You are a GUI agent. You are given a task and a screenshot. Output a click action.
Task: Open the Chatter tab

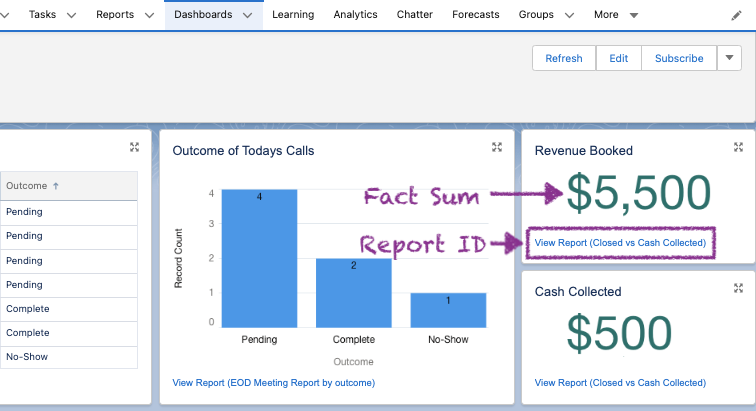[x=414, y=15]
